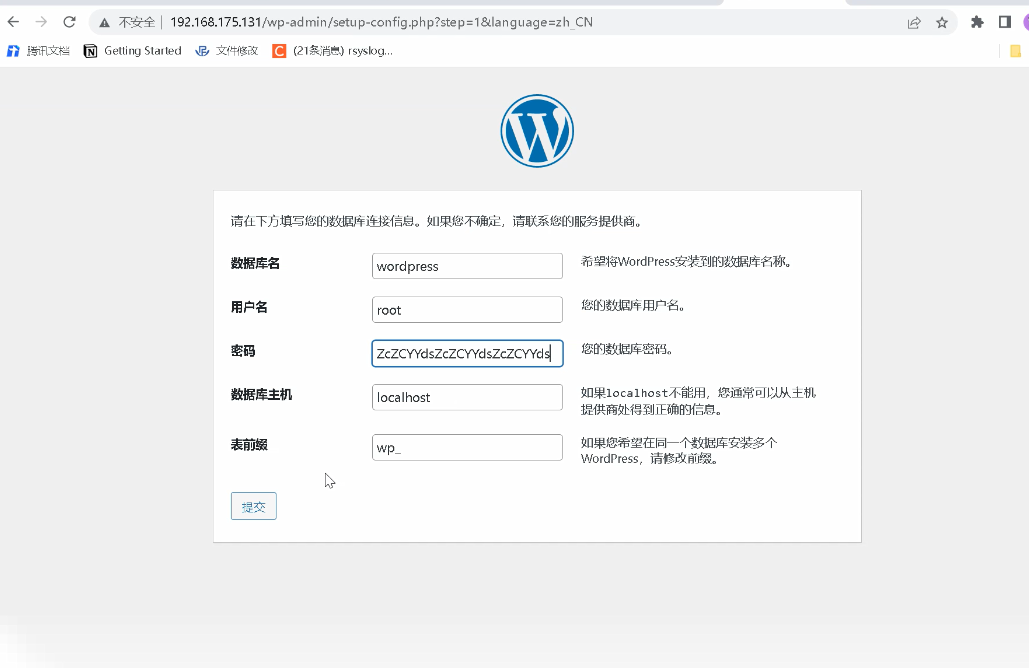Go back with the browser back arrow
This screenshot has width=1029, height=668.
click(x=13, y=22)
